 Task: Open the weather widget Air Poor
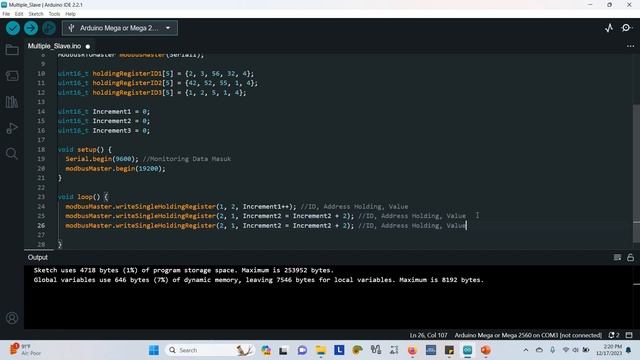click(25, 350)
